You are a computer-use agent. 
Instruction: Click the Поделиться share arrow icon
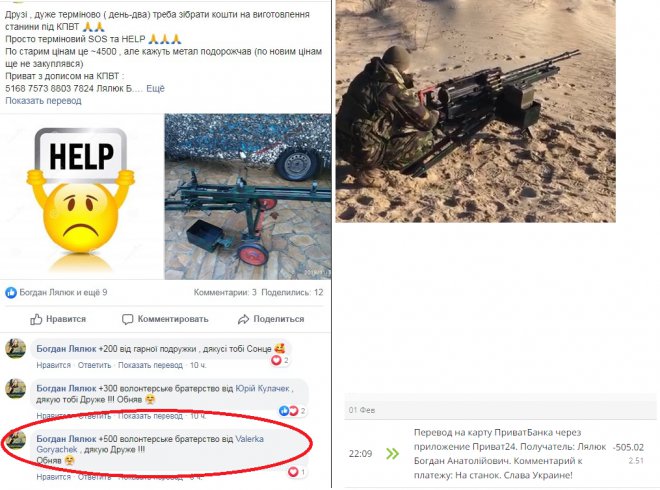click(x=243, y=320)
